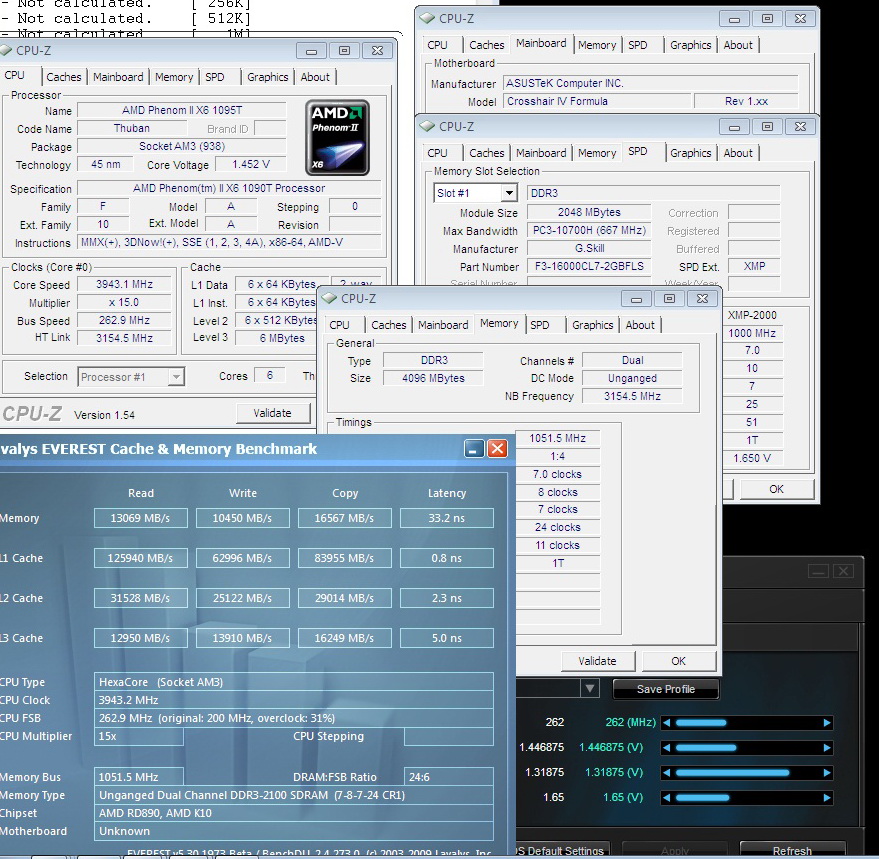Lower the 1.31875 V setting using left arrow
Screen dimensions: 879x859
pos(667,773)
